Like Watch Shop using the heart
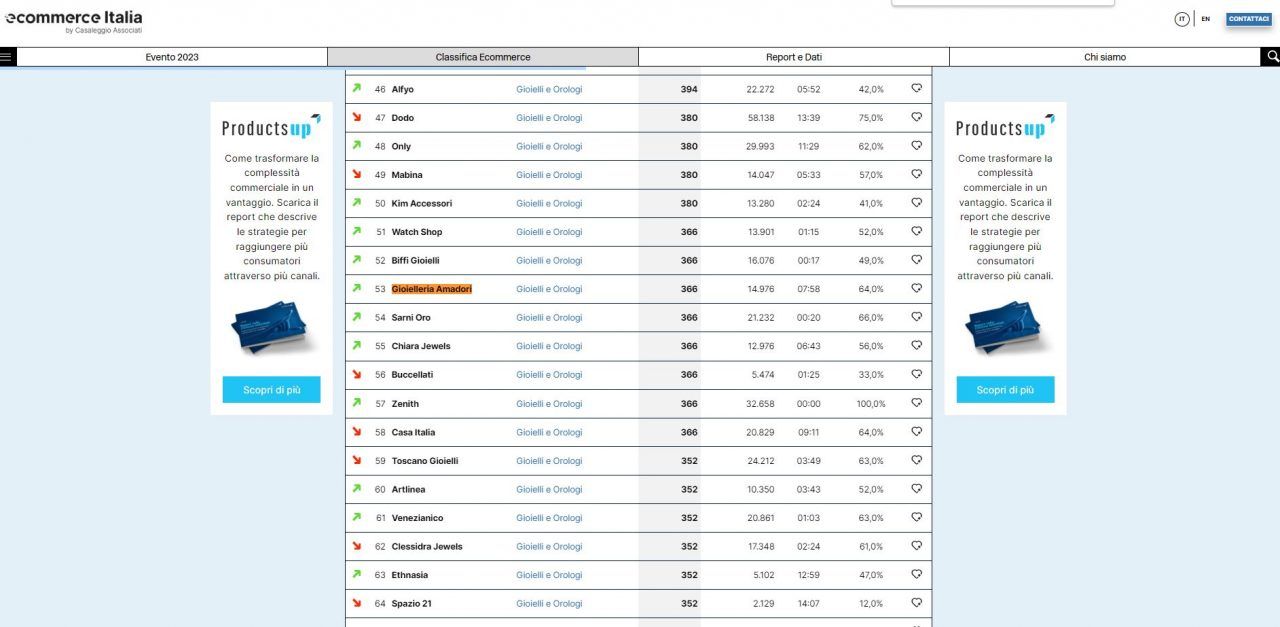 (916, 231)
